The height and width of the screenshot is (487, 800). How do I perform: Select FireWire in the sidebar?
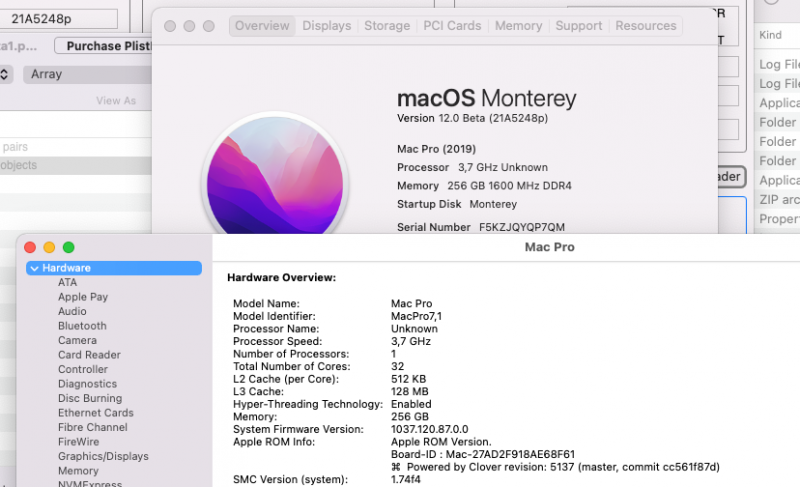[78, 442]
